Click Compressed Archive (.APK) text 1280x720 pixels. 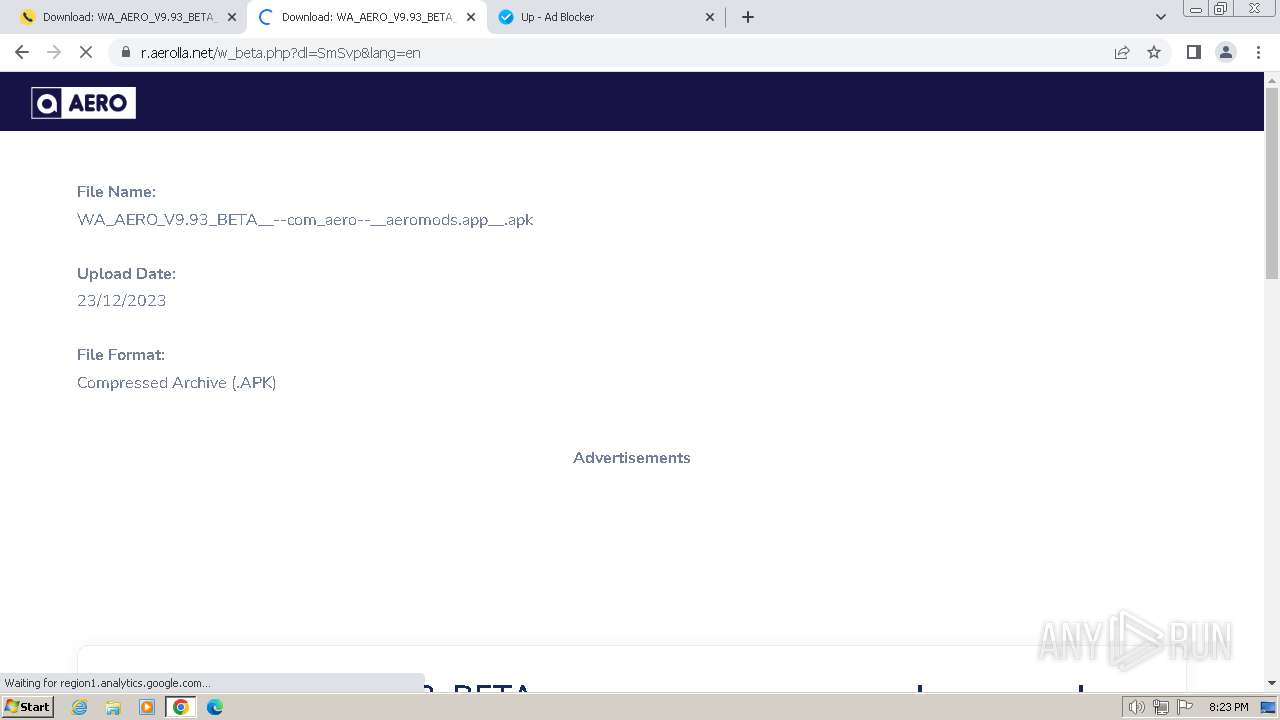[176, 383]
